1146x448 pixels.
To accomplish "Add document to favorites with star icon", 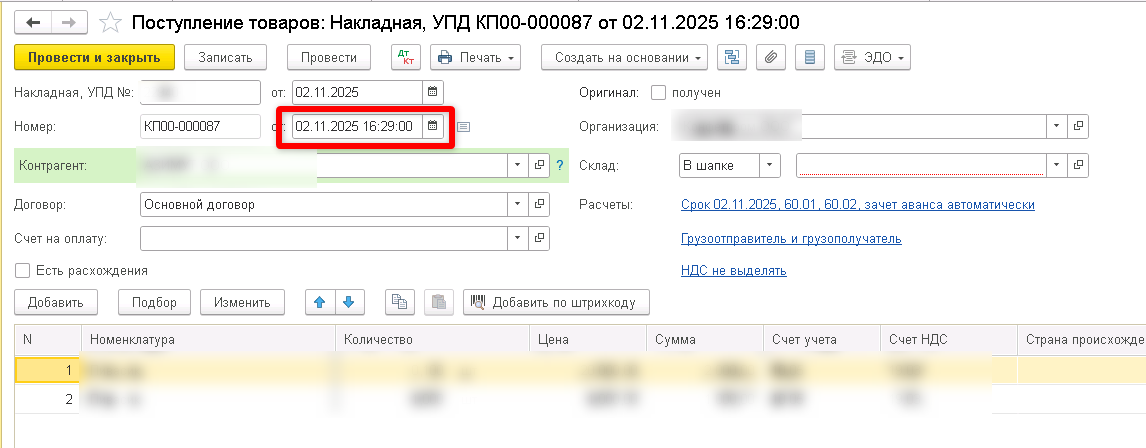I will (110, 23).
